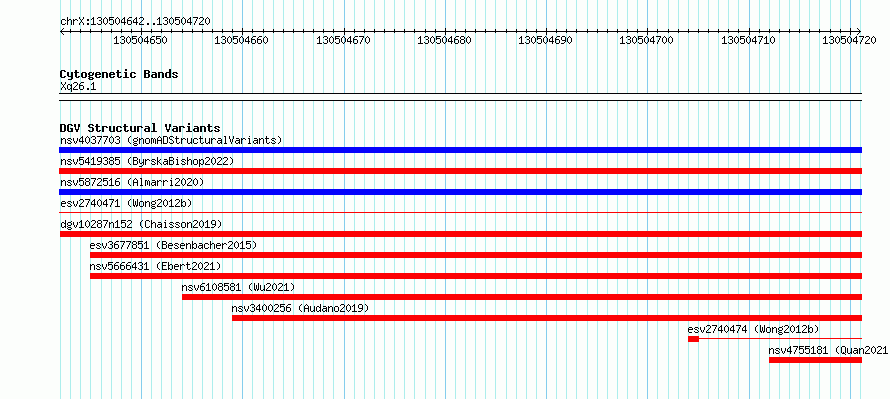Click the chrX:130504642..130504720 region label
This screenshot has width=890, height=399.
[x=135, y=22]
